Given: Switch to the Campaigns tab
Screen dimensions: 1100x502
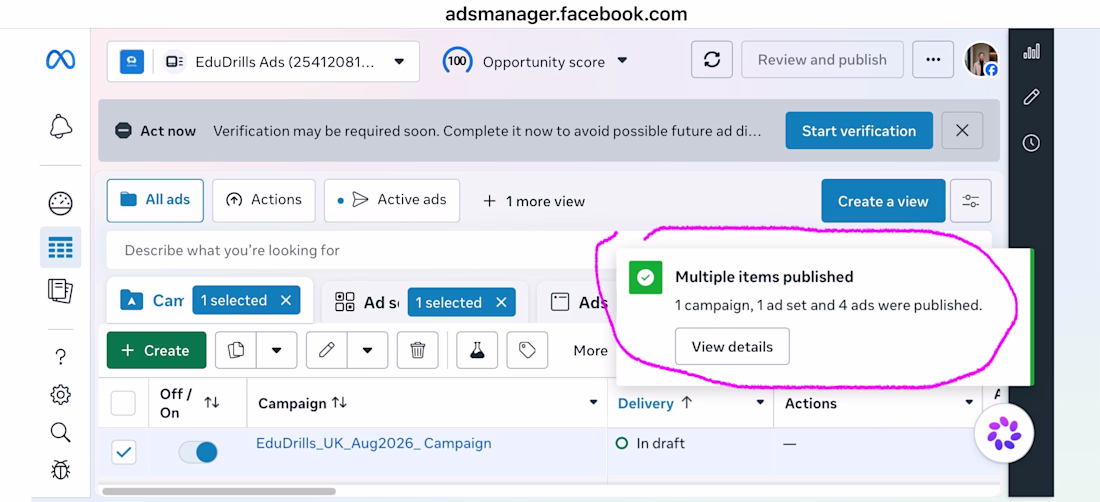Looking at the screenshot, I should (152, 301).
